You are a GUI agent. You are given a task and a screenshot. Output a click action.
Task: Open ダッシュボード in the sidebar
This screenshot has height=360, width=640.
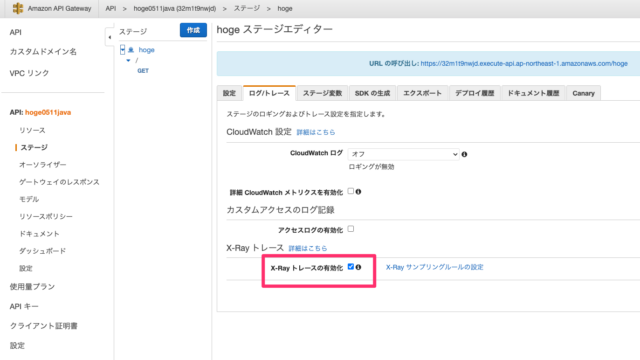click(x=42, y=251)
